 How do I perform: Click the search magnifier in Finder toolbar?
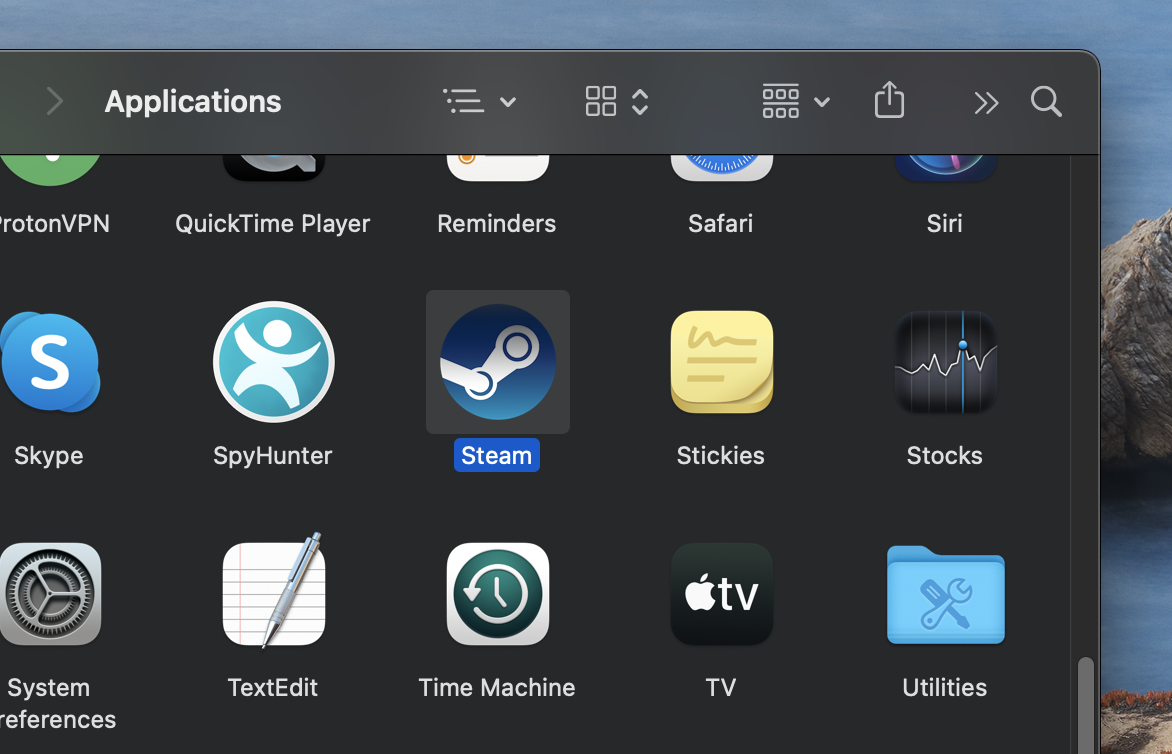coord(1046,102)
